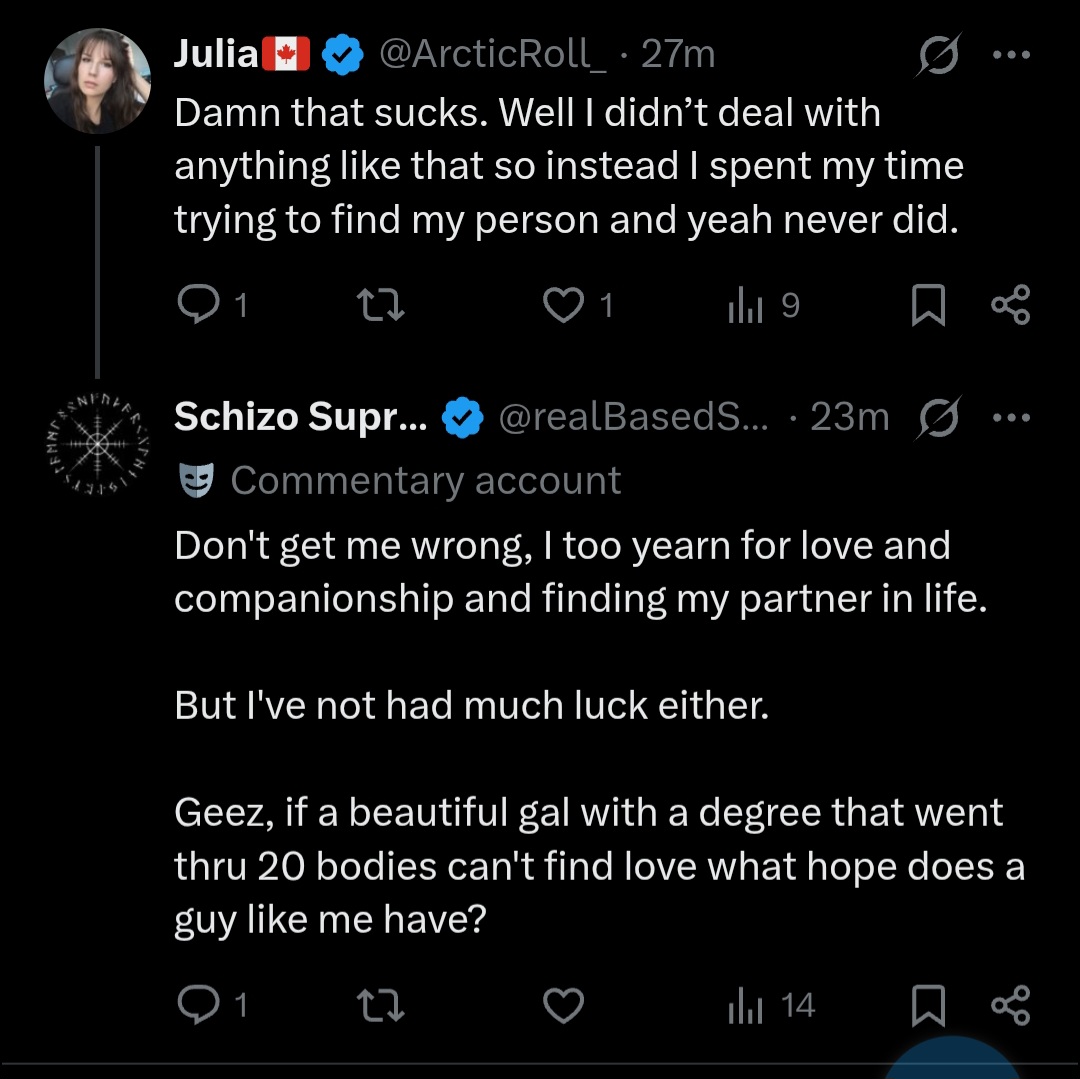The width and height of the screenshot is (1080, 1079).
Task: Share Julia's tweet
Action: point(1010,305)
